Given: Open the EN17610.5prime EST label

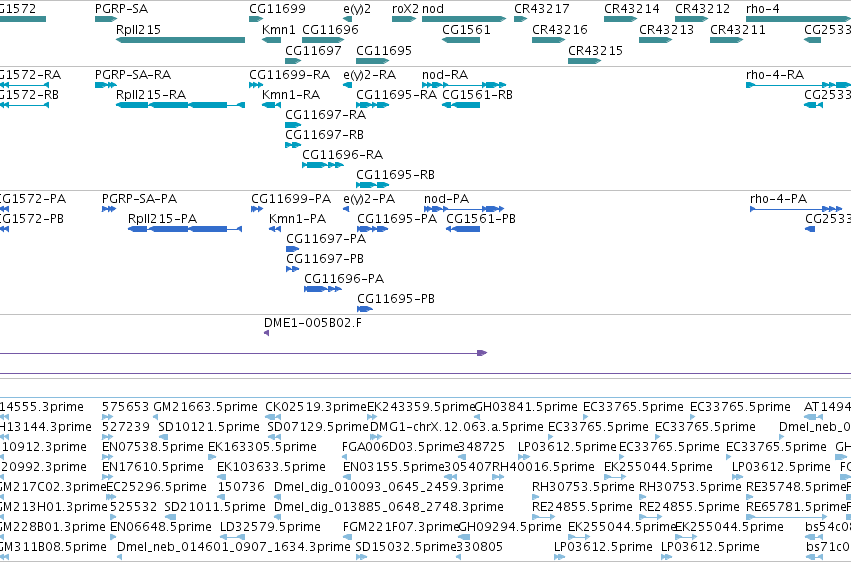Looking at the screenshot, I should (153, 467).
